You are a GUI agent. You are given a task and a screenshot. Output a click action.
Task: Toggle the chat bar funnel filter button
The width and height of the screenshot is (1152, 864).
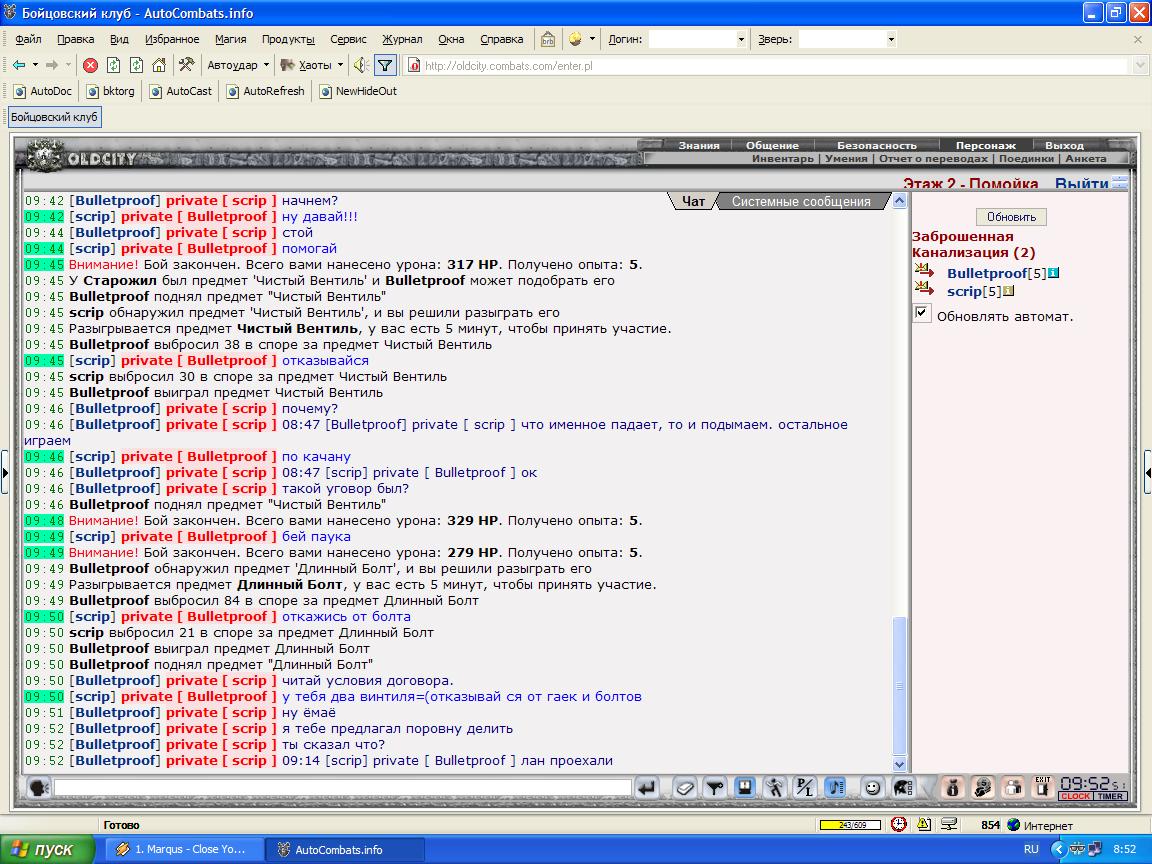pyautogui.click(x=715, y=788)
